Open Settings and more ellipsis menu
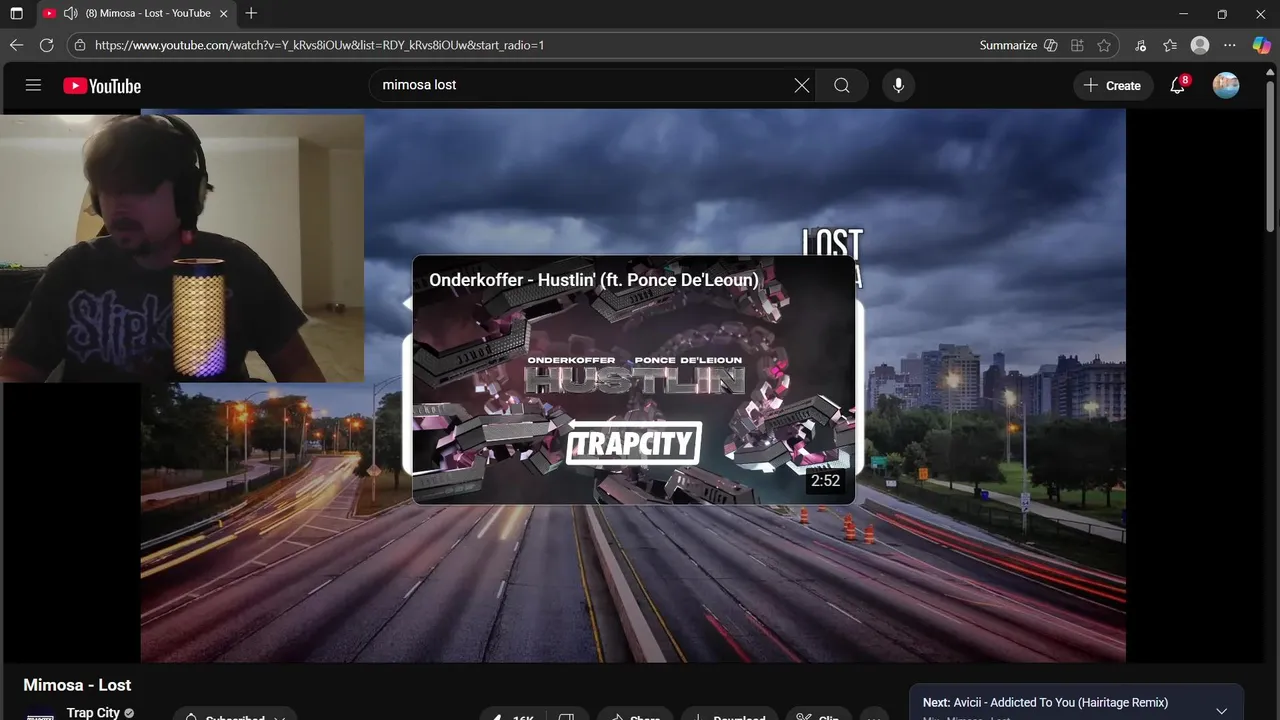The height and width of the screenshot is (720, 1280). (x=1230, y=45)
